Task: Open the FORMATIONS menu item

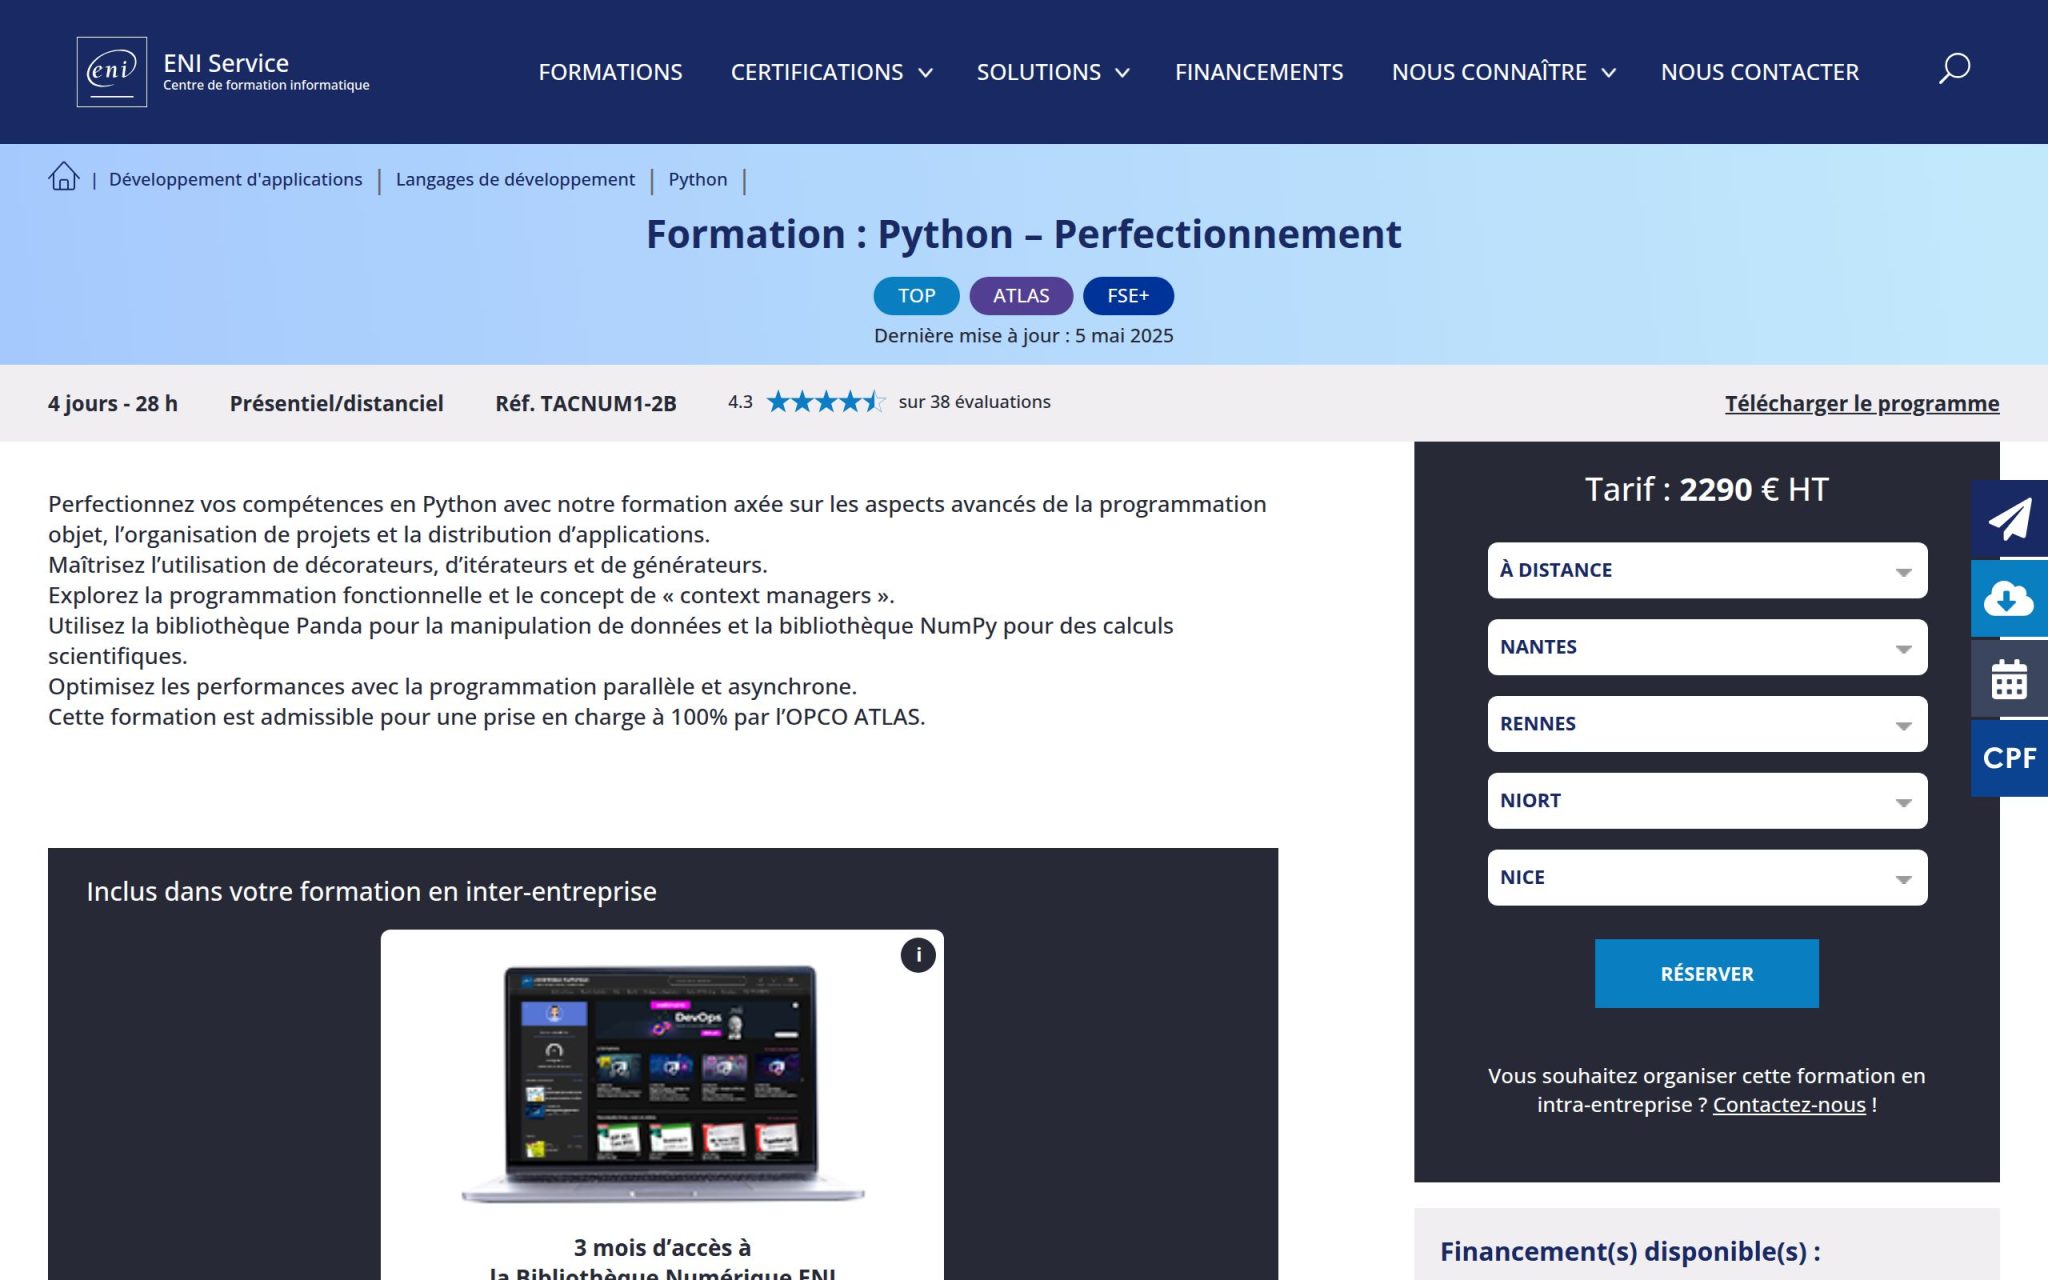Action: point(610,72)
